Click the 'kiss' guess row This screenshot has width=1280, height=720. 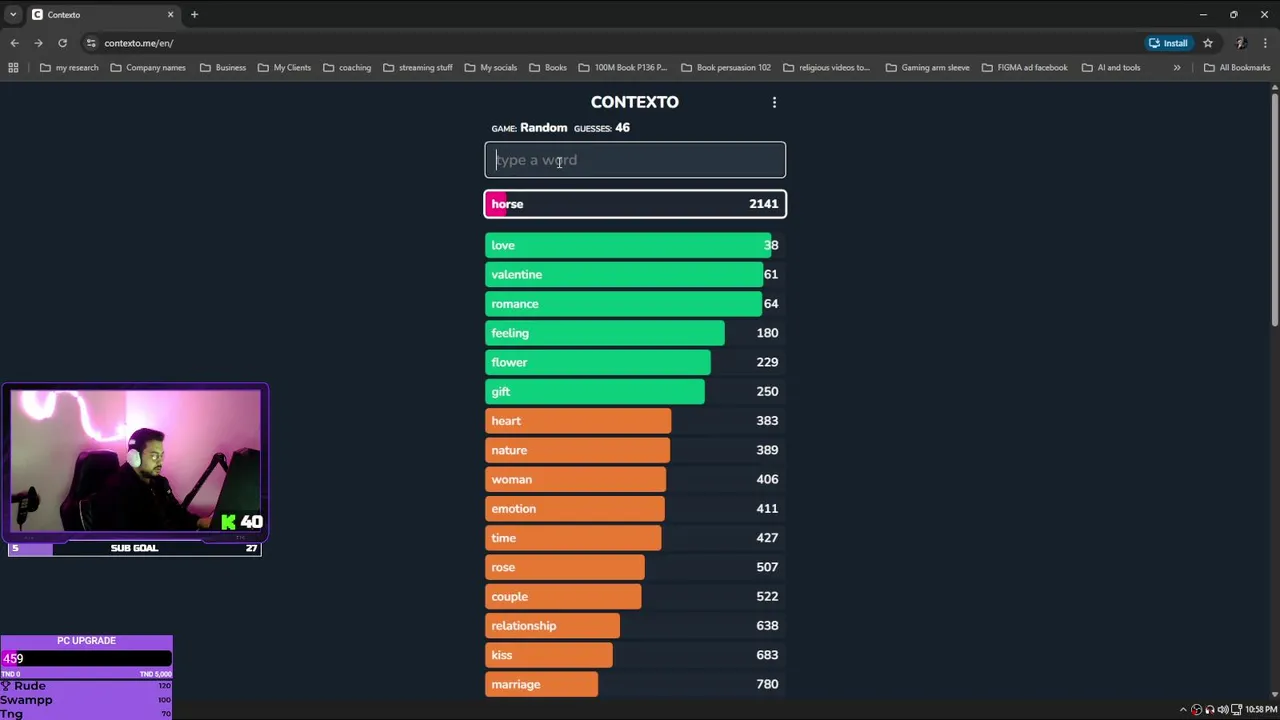[x=635, y=655]
